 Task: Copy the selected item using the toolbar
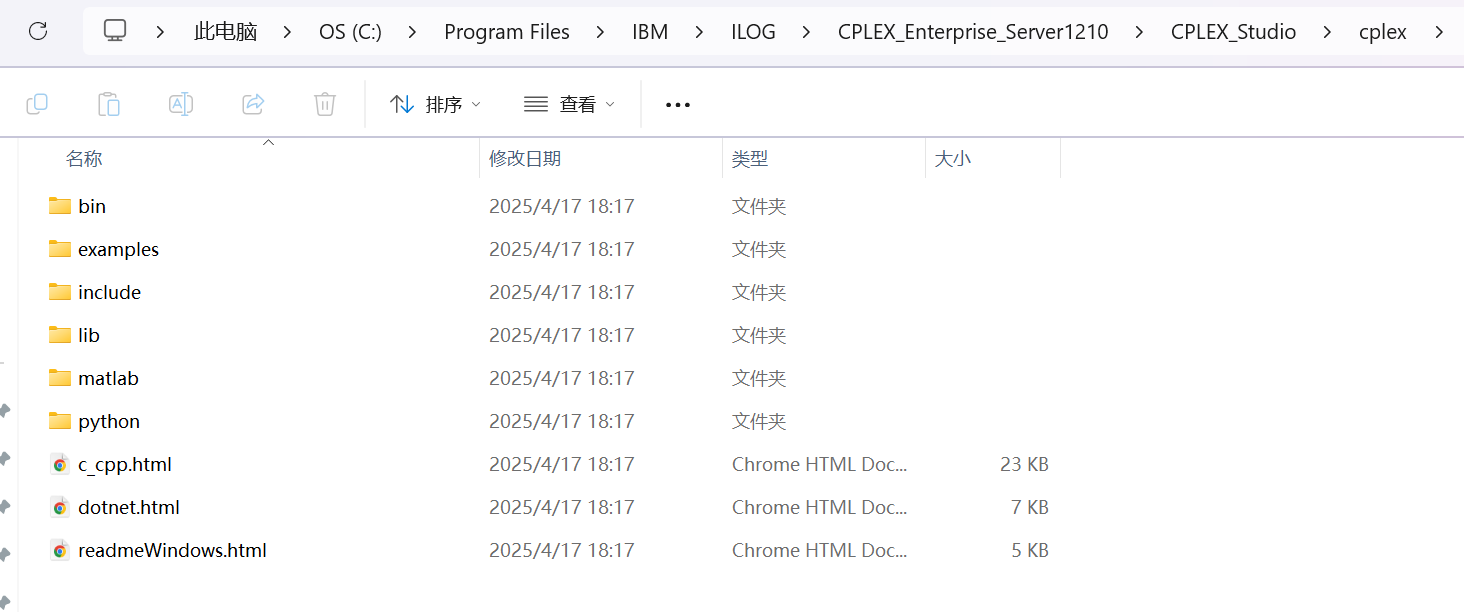pyautogui.click(x=37, y=103)
